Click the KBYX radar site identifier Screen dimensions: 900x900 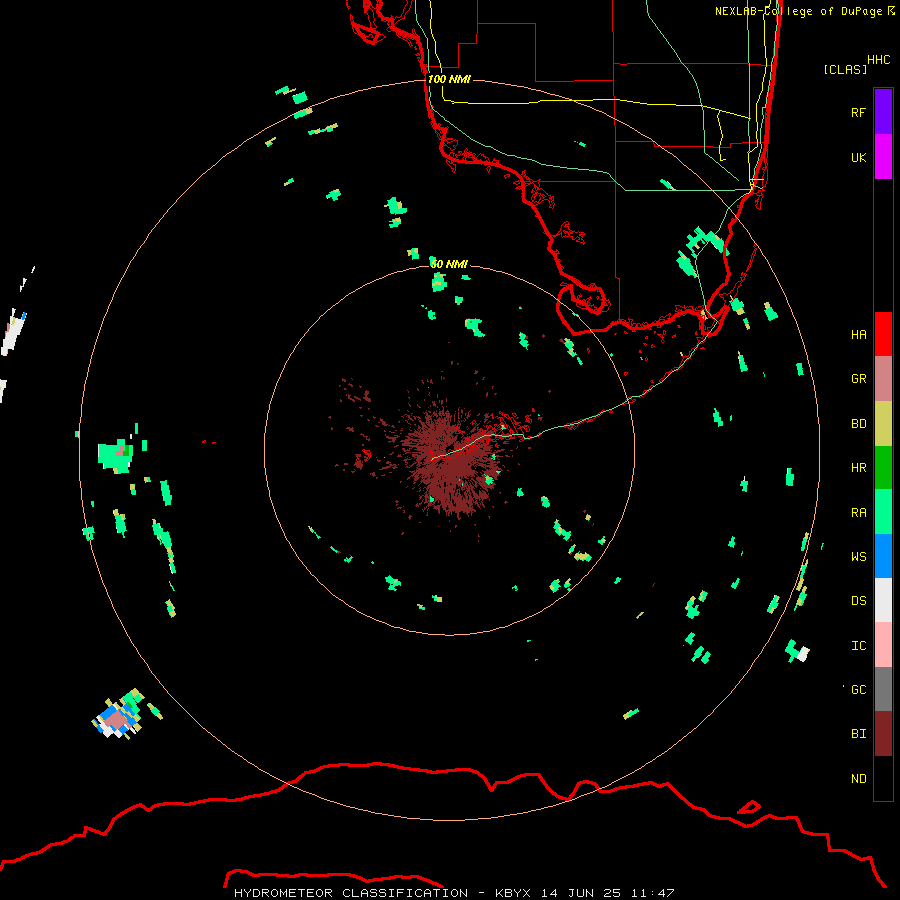(x=513, y=893)
